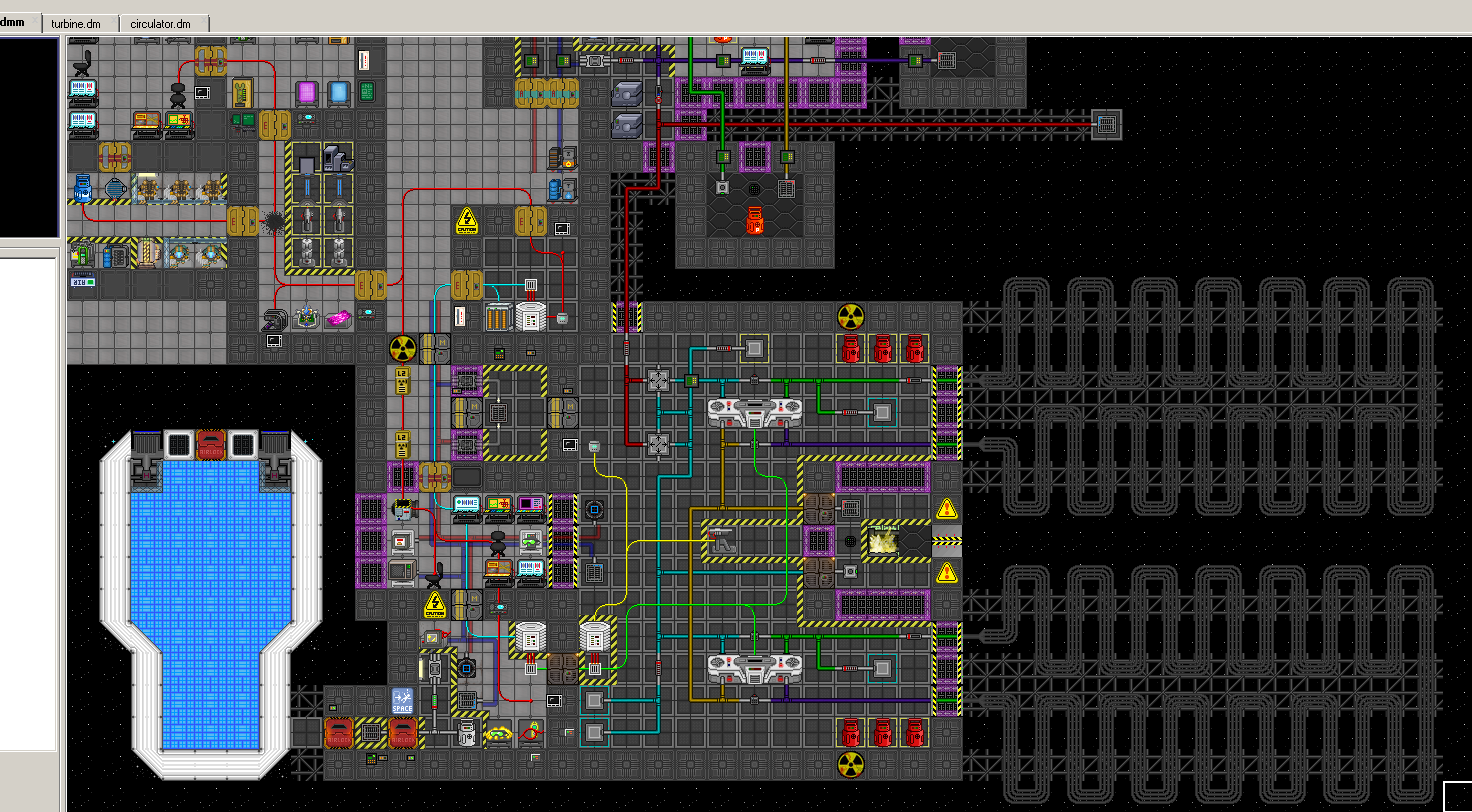Select the upper grey server box
Viewport: 1472px width, 812px height.
point(627,93)
